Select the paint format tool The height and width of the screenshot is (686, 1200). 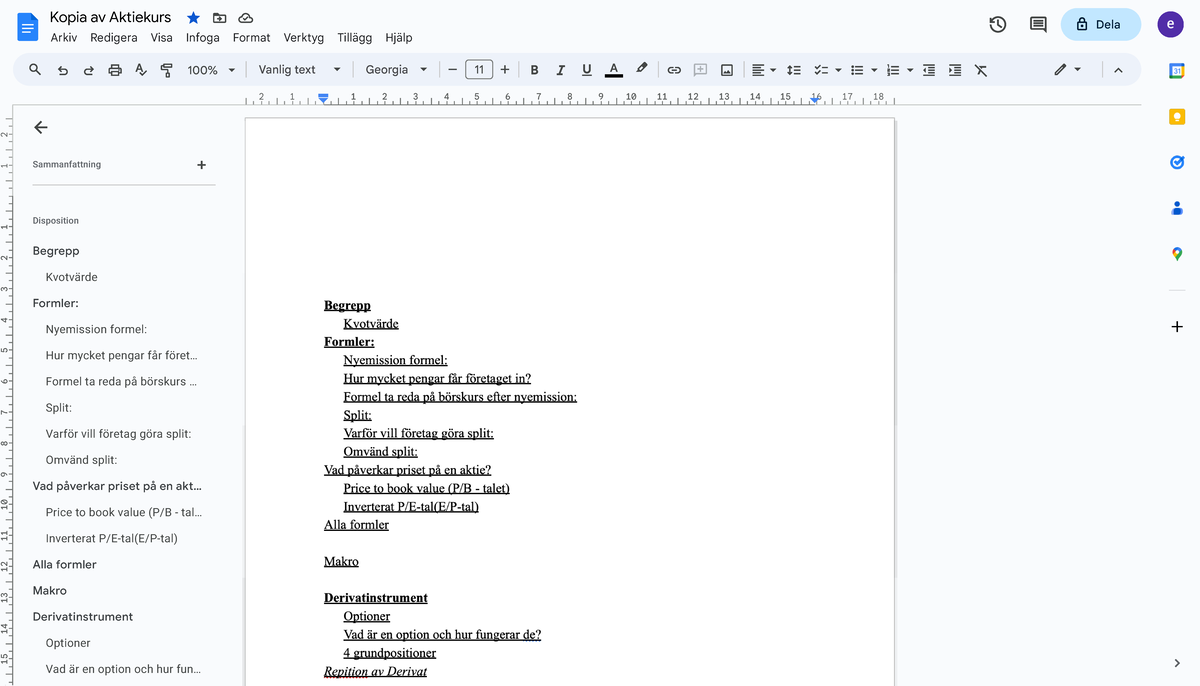tap(167, 70)
